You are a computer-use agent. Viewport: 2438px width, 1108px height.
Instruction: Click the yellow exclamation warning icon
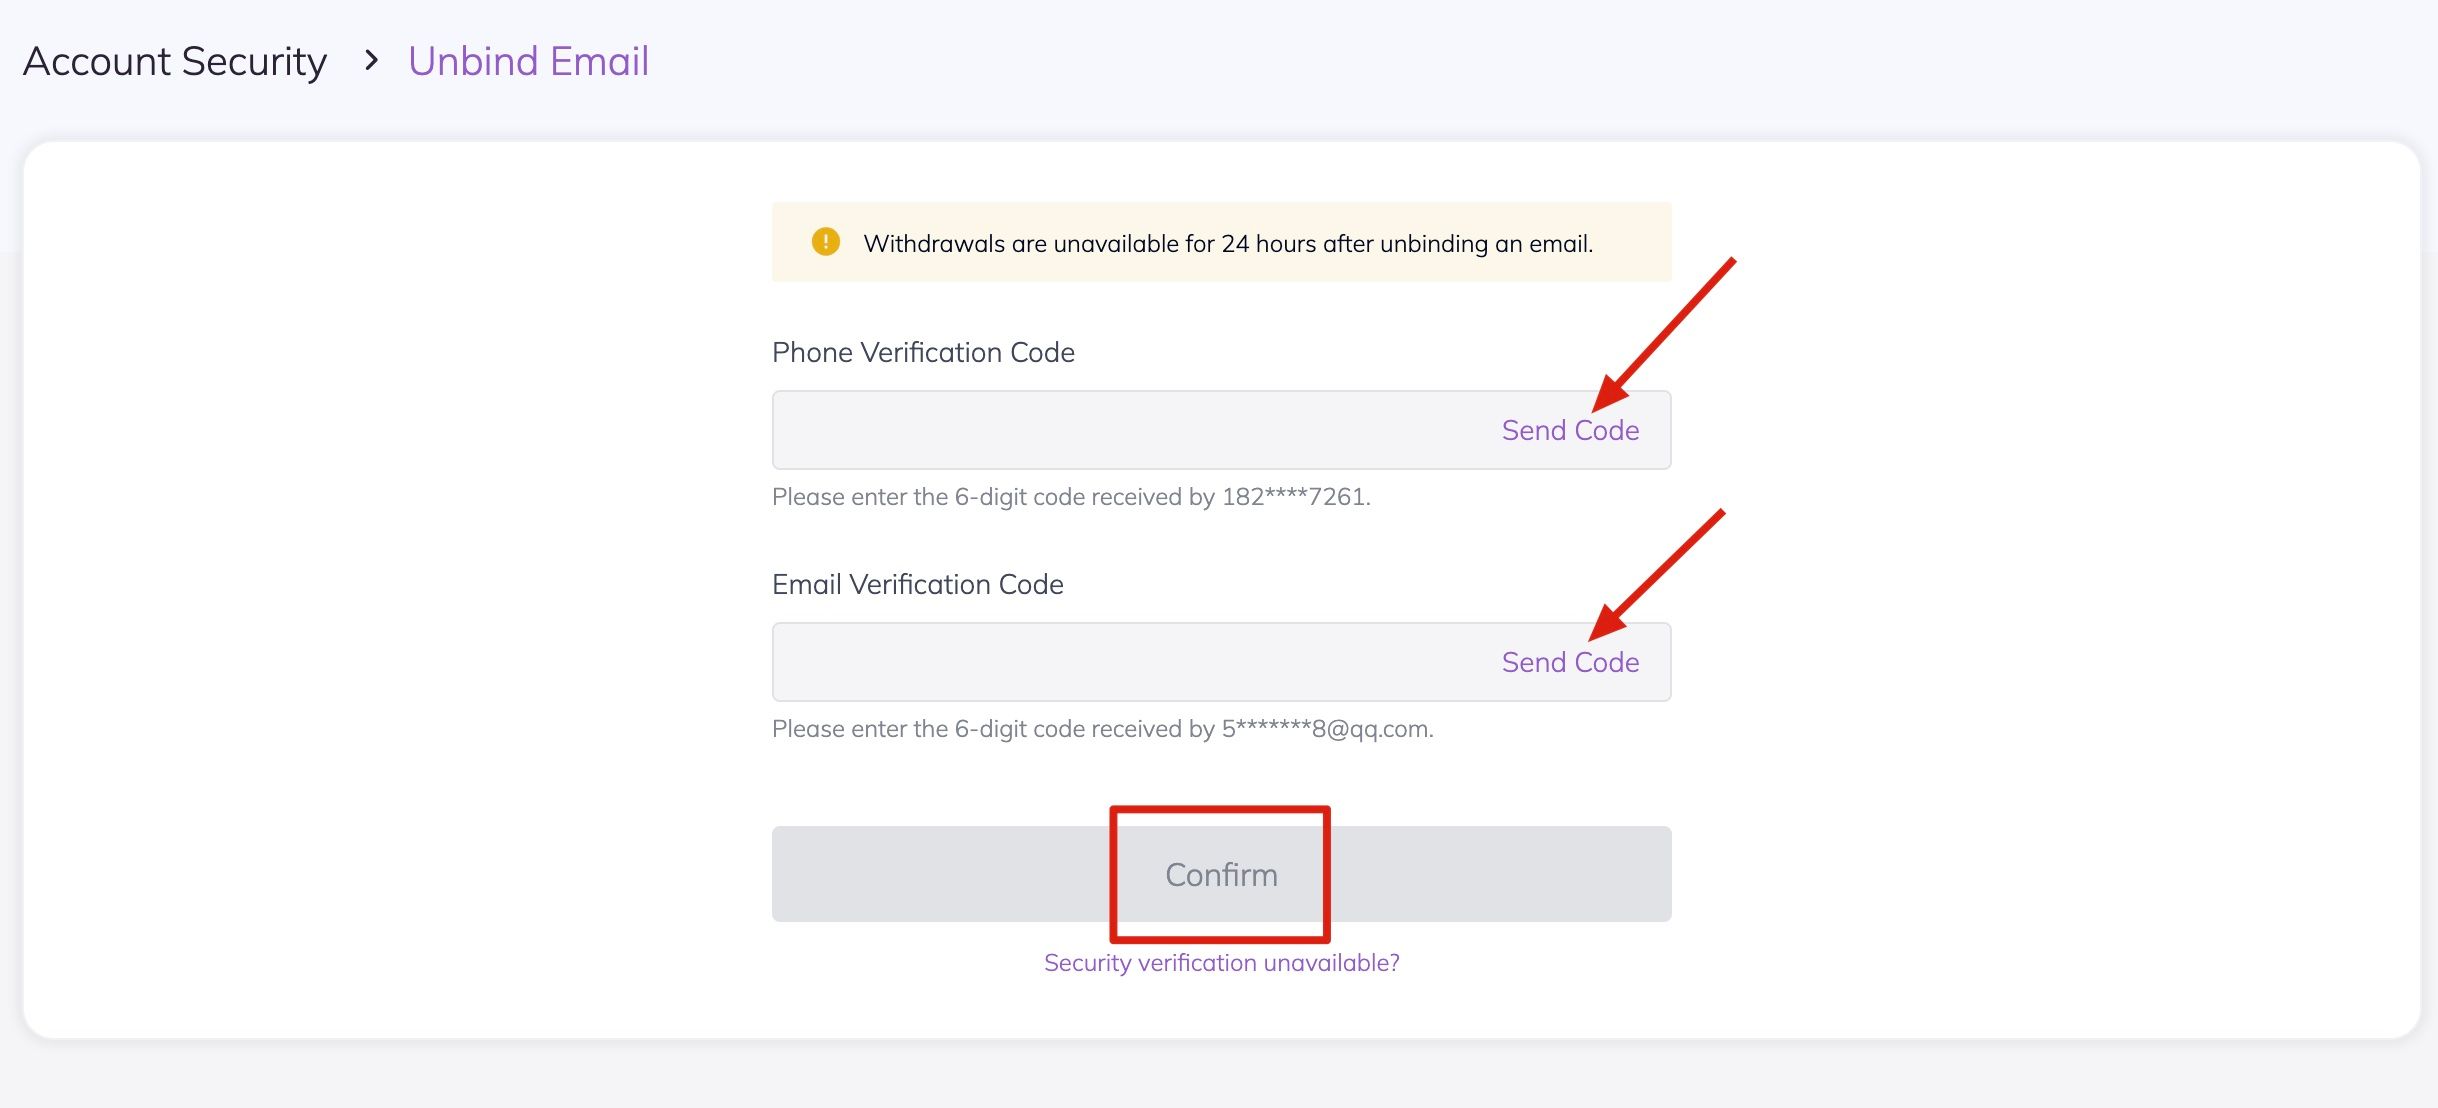tap(826, 242)
